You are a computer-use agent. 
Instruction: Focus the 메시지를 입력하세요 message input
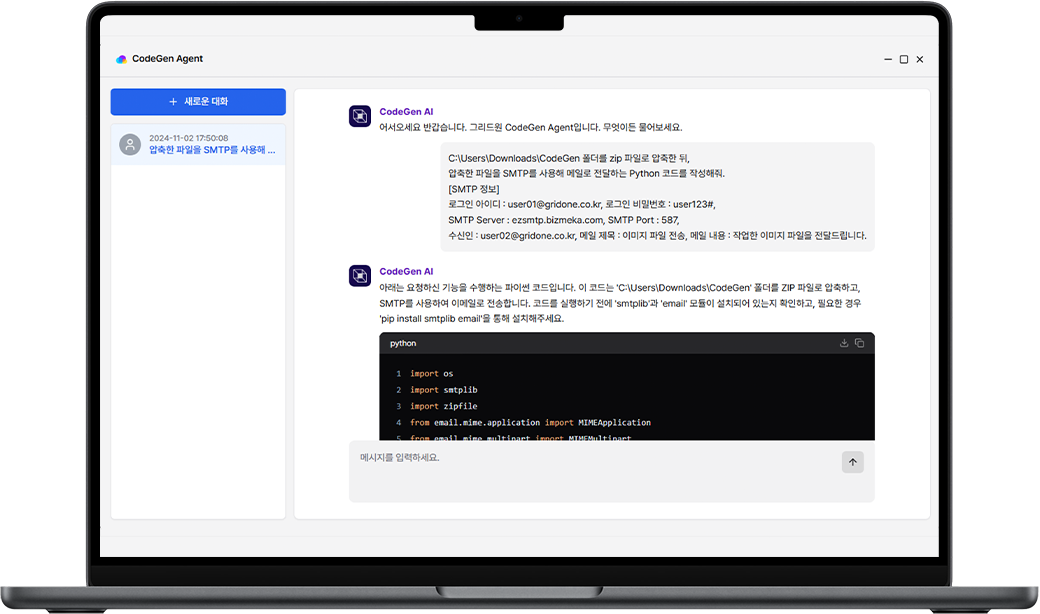pos(612,471)
